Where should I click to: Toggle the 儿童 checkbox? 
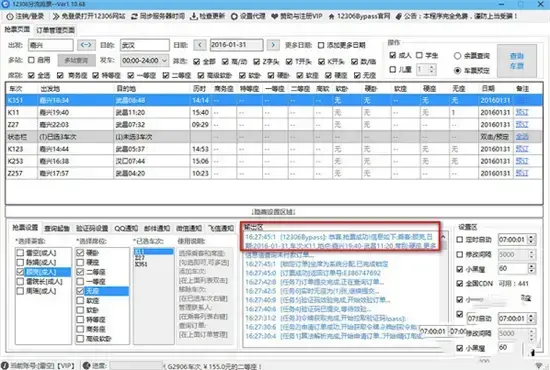point(393,69)
